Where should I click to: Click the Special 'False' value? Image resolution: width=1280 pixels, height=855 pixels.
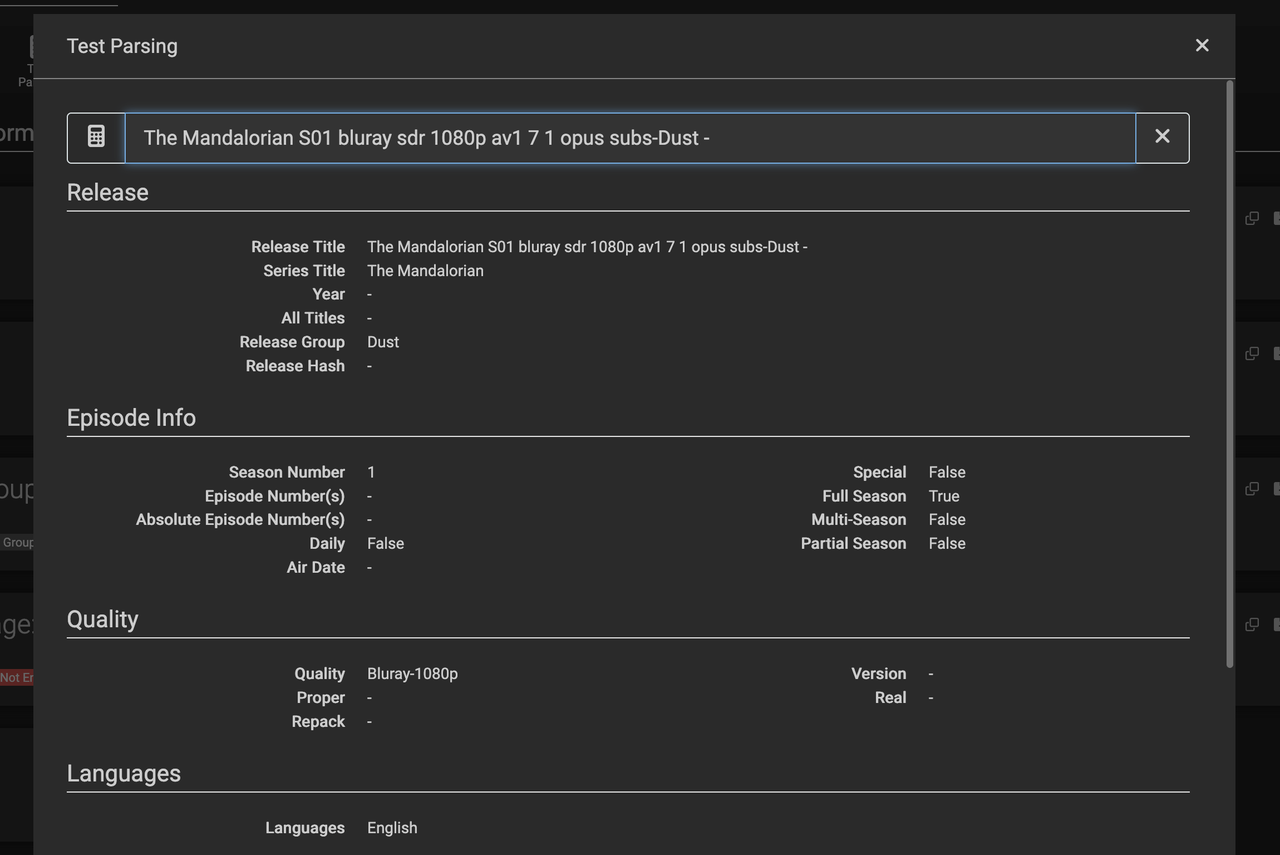947,472
